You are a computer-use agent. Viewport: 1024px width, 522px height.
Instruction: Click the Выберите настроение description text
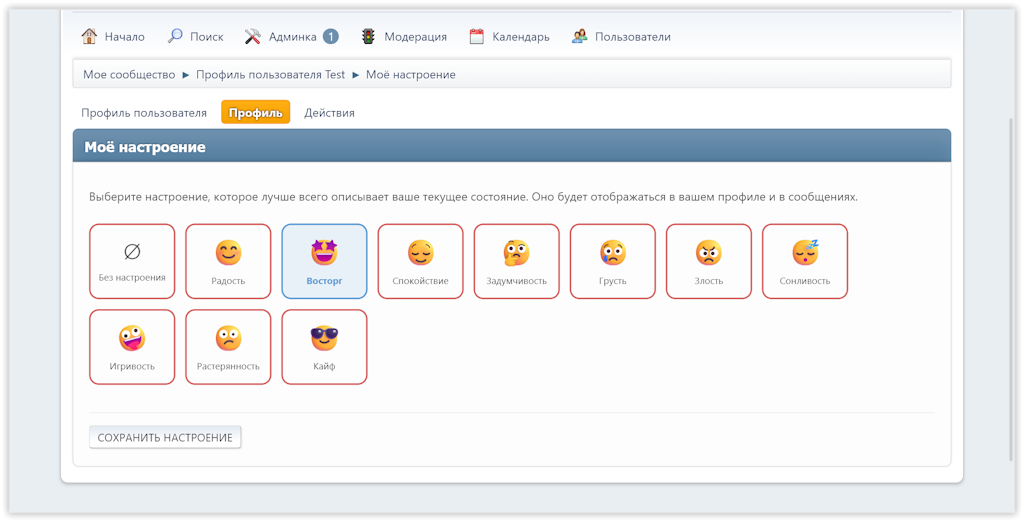[473, 197]
